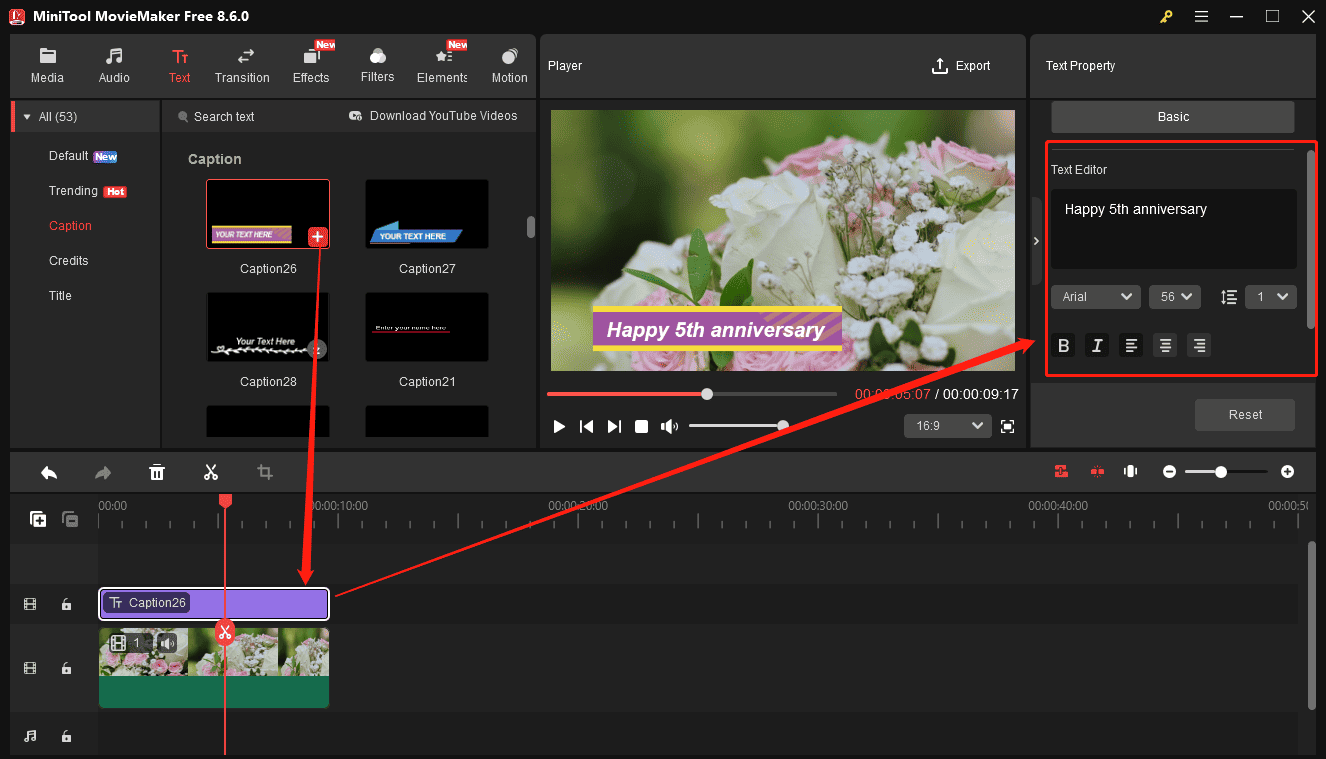Stop the playback

[x=642, y=426]
